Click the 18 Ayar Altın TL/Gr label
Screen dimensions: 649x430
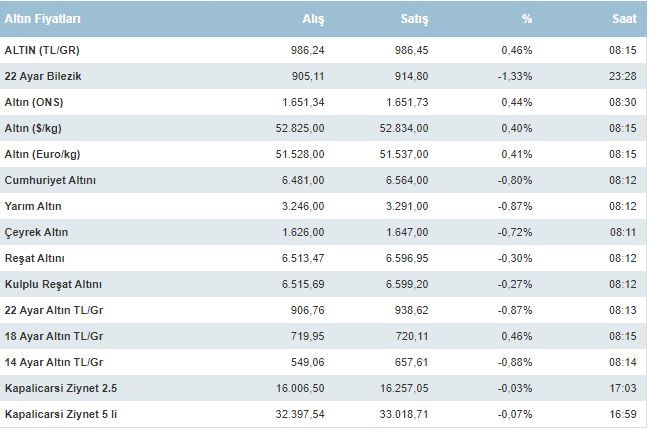tap(48, 335)
